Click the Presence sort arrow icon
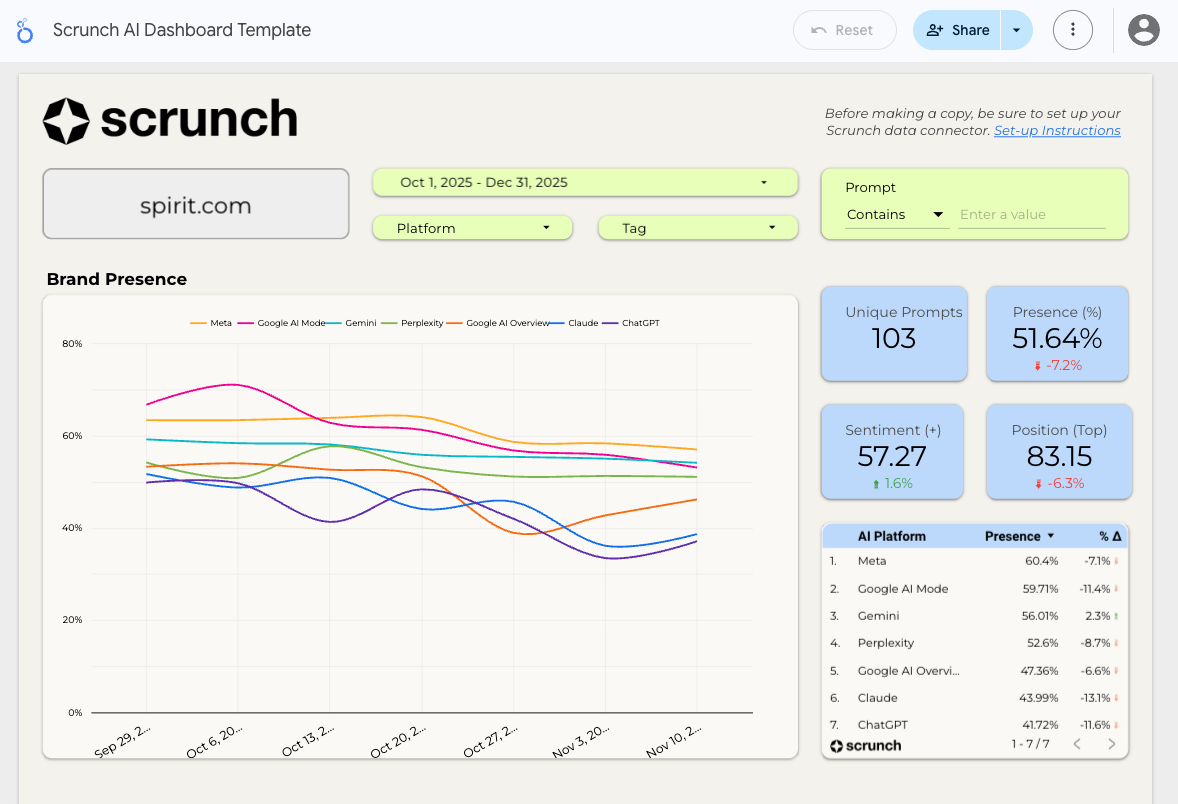Screen dimensions: 1178x804 1050,537
